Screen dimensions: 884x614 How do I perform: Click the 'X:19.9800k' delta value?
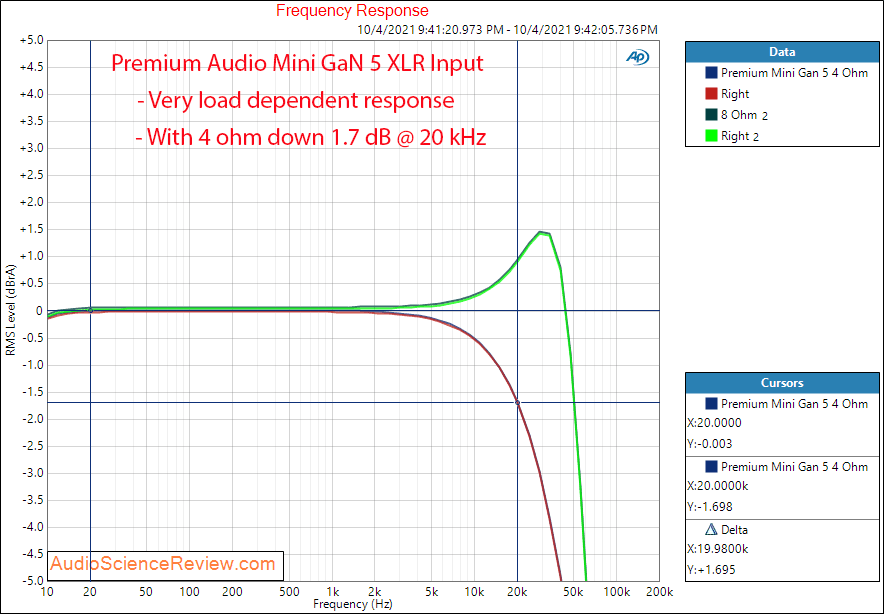[718, 549]
